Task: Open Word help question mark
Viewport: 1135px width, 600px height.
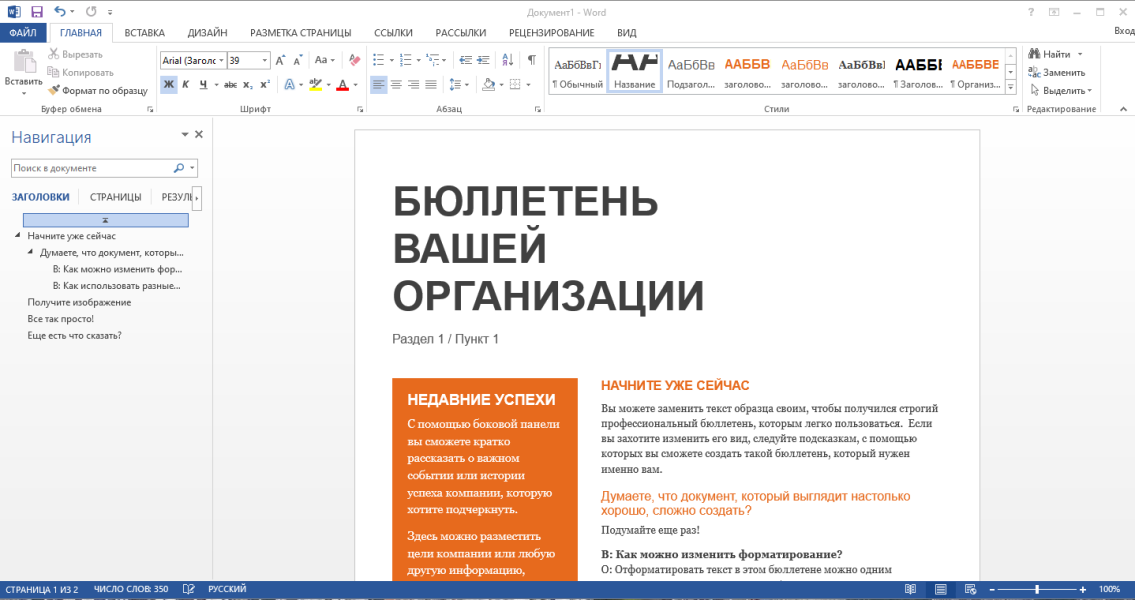Action: (1031, 12)
